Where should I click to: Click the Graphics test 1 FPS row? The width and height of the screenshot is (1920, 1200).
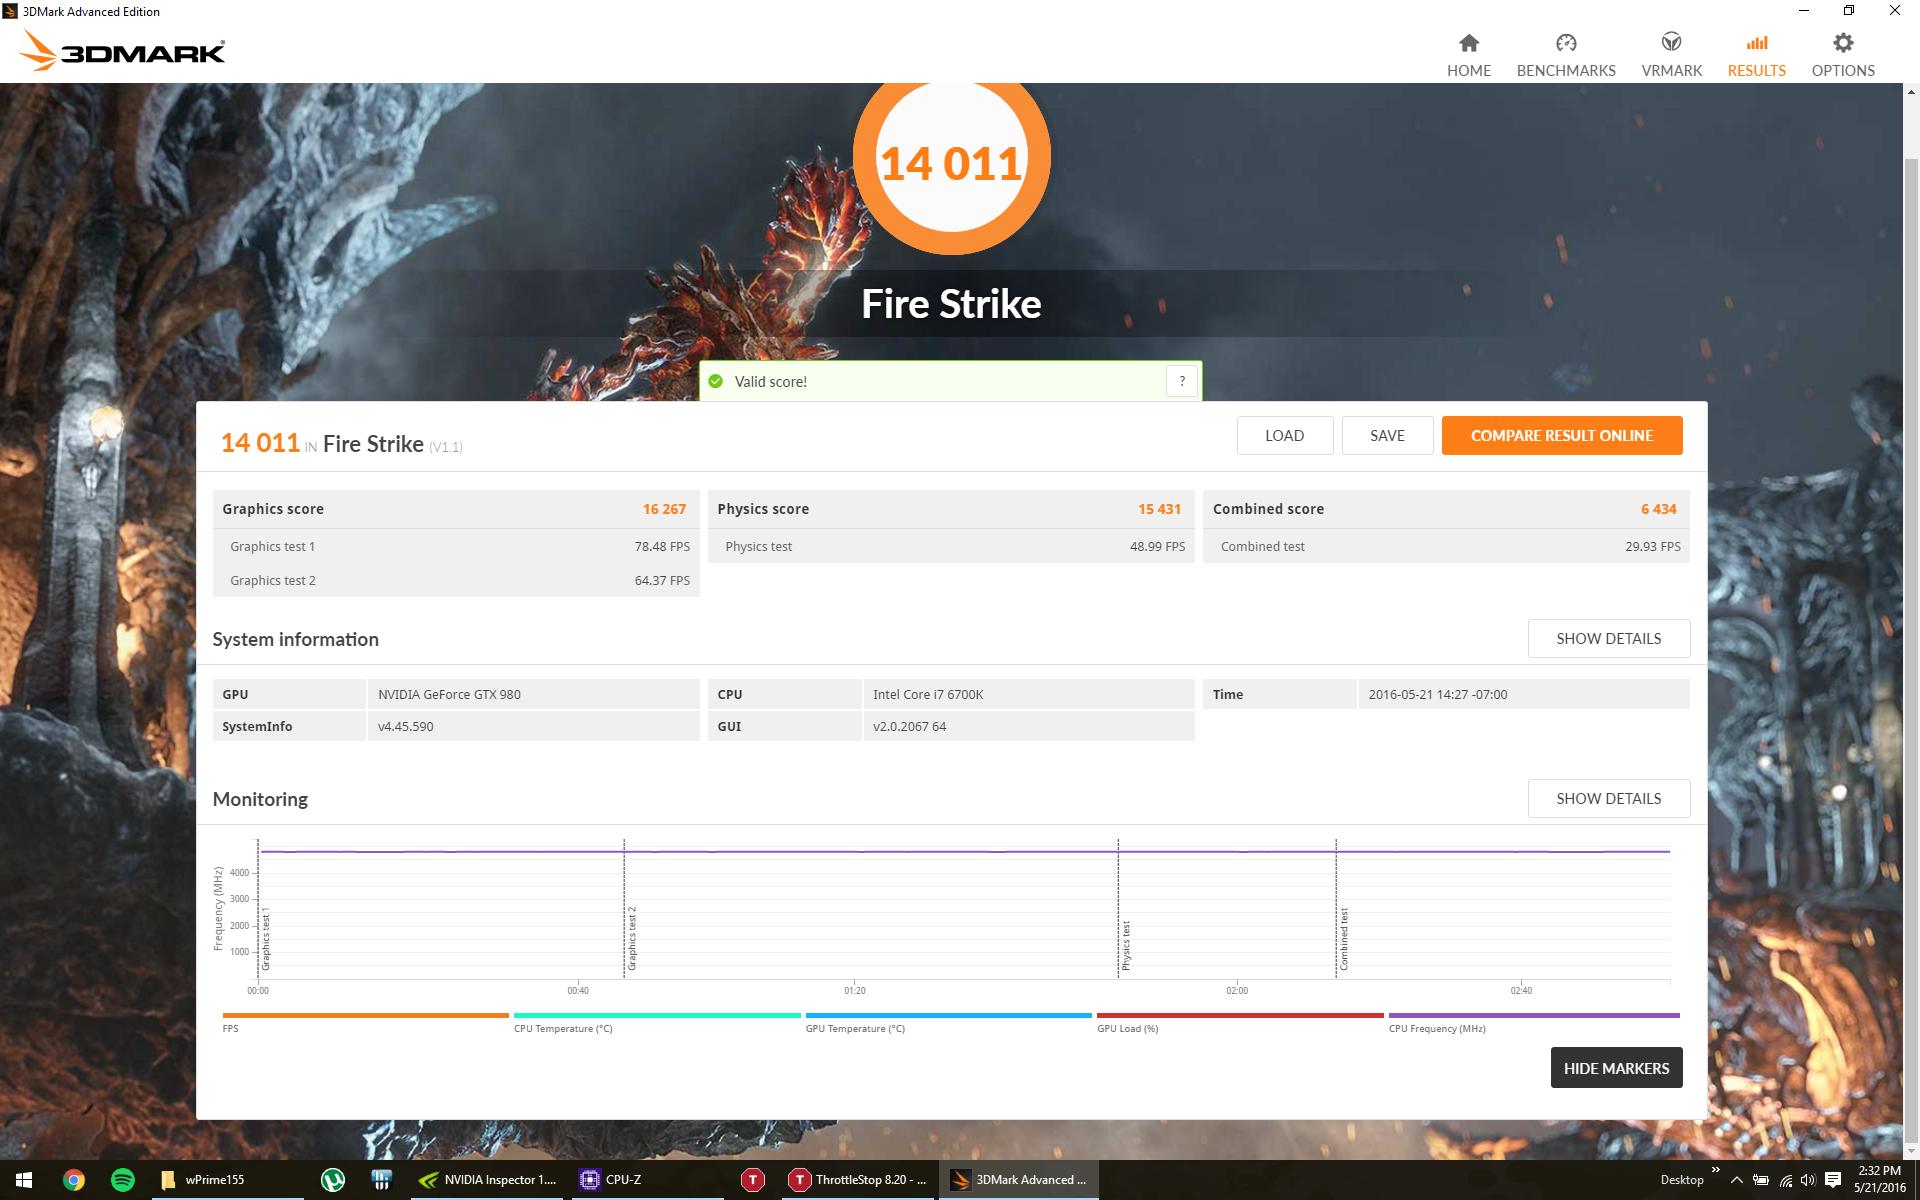456,546
